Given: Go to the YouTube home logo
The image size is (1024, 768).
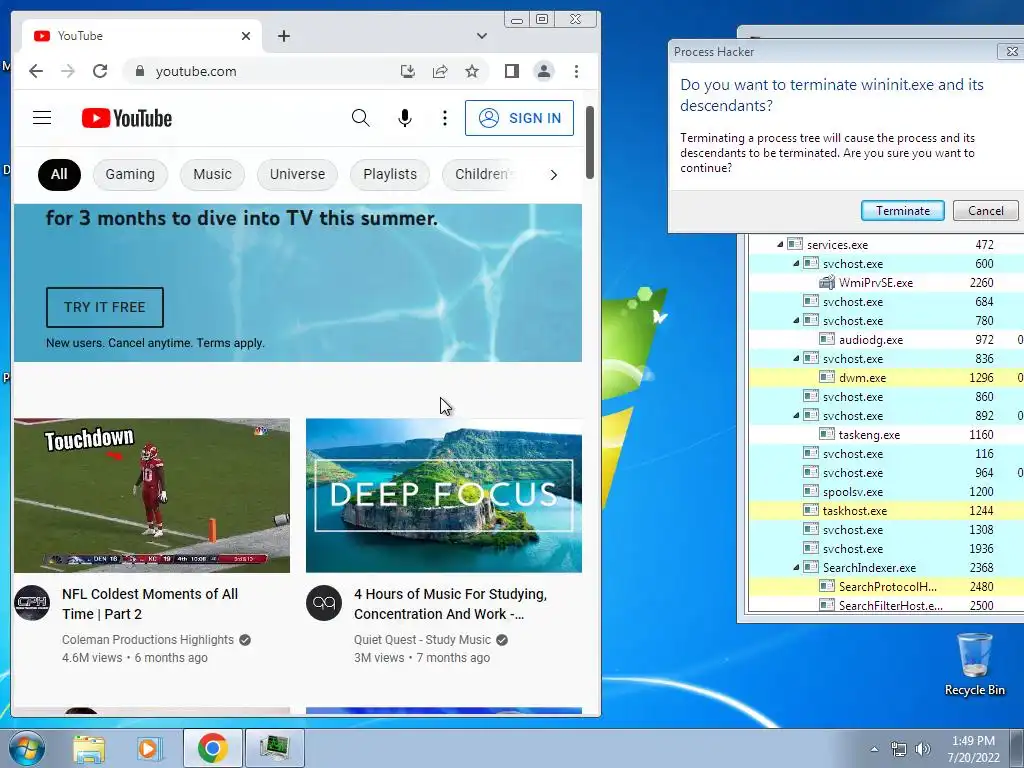Looking at the screenshot, I should [x=127, y=118].
